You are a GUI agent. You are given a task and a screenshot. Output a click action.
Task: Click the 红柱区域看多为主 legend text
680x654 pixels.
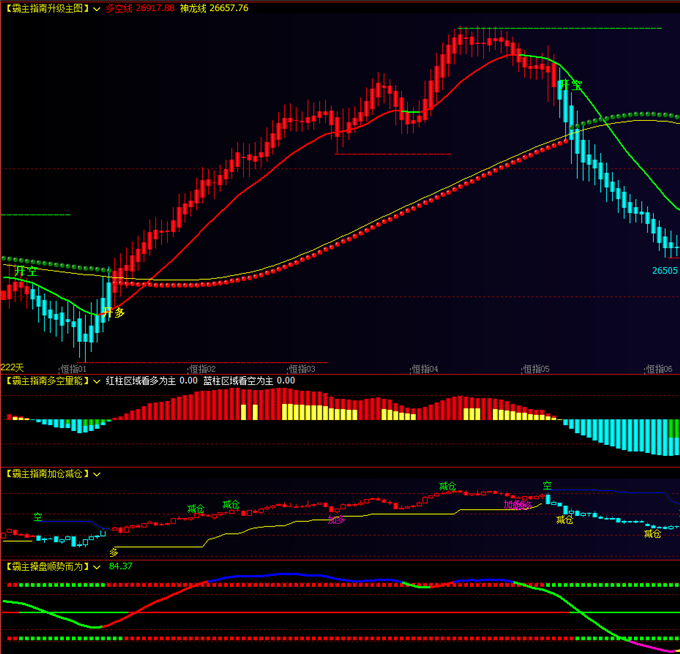pyautogui.click(x=150, y=380)
